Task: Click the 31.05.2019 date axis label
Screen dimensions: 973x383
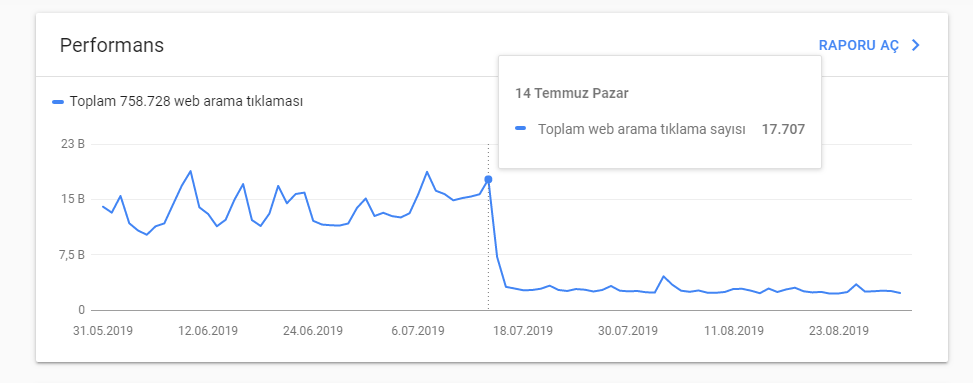Action: pyautogui.click(x=103, y=331)
